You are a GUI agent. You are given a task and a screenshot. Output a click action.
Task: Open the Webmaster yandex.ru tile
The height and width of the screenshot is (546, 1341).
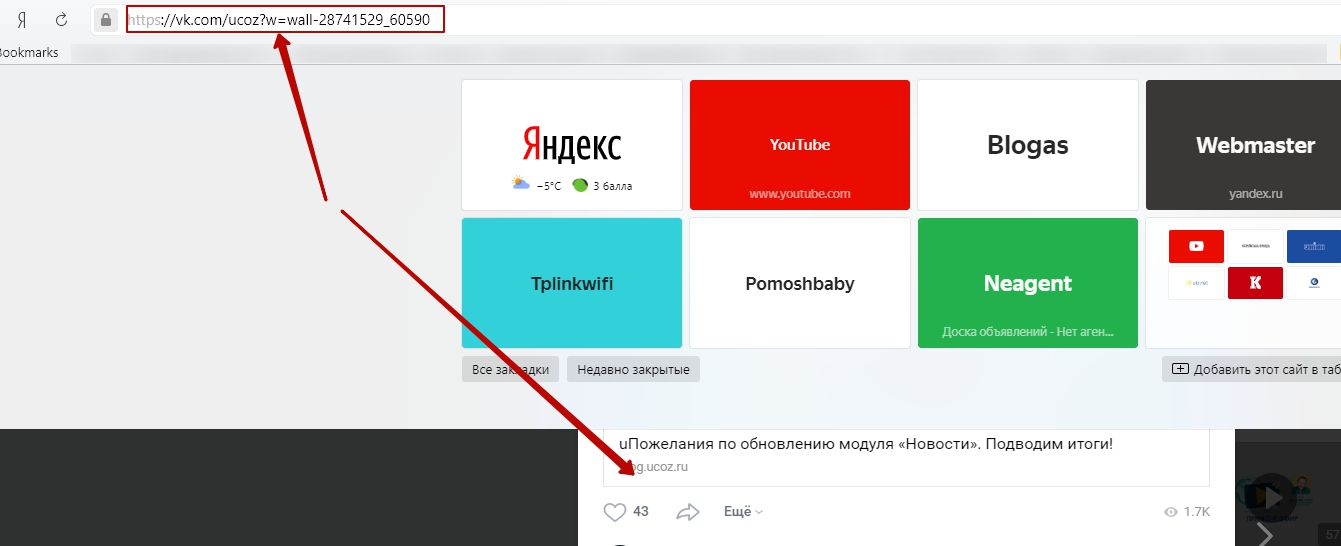click(1243, 145)
